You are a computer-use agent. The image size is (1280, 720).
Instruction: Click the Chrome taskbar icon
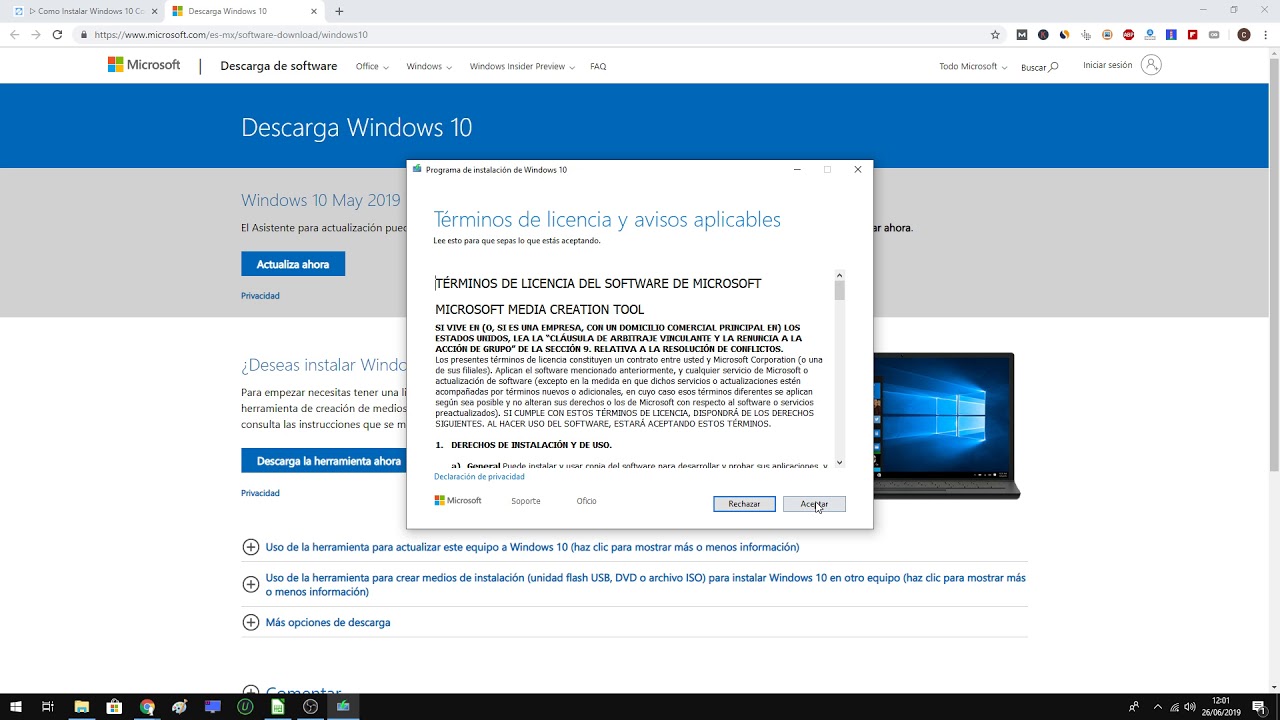click(x=147, y=707)
